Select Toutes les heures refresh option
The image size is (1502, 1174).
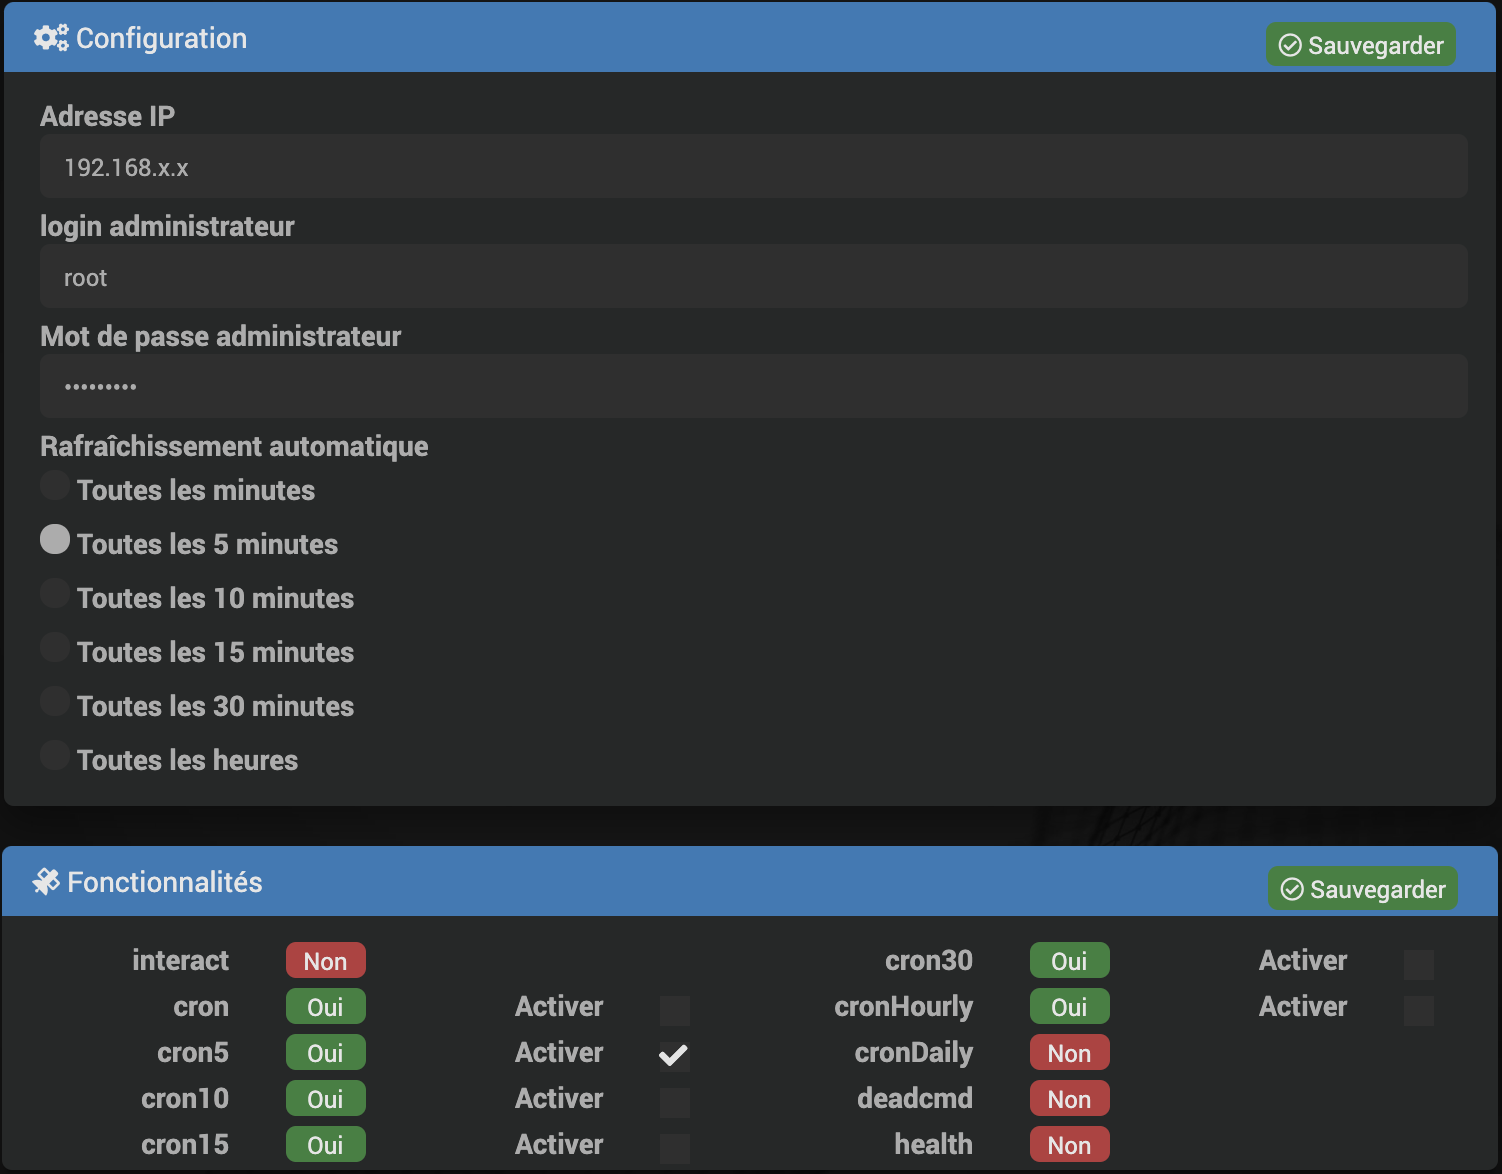(55, 756)
